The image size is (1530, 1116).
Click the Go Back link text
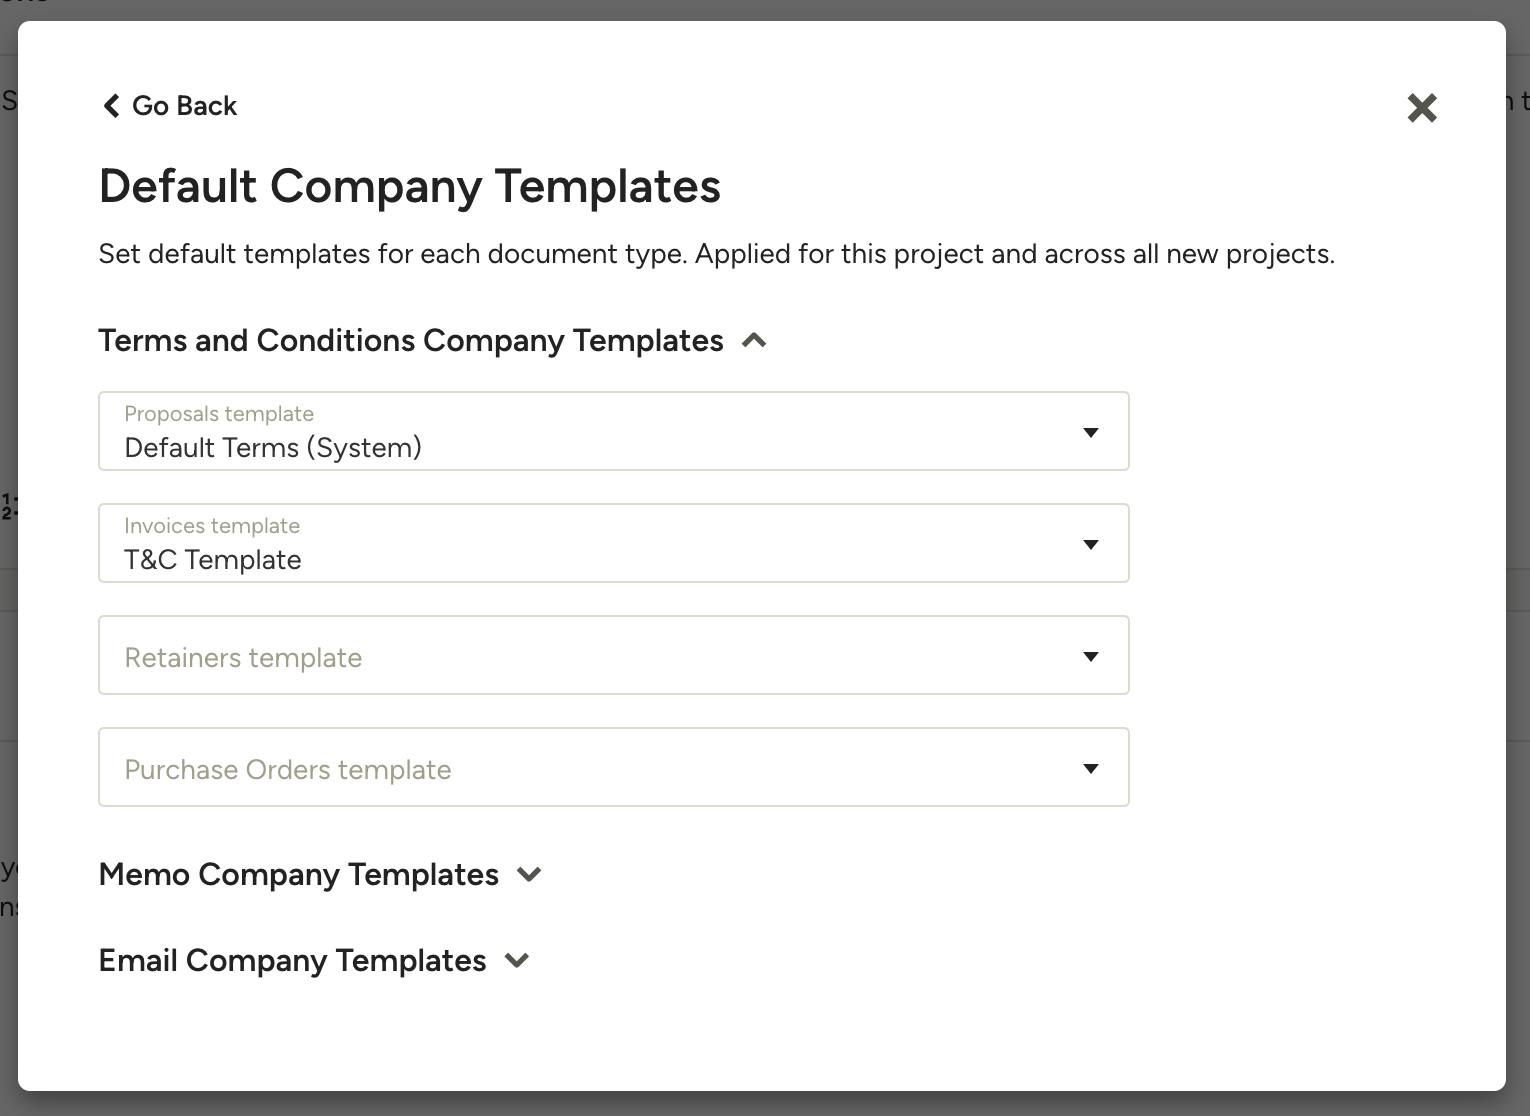[184, 106]
